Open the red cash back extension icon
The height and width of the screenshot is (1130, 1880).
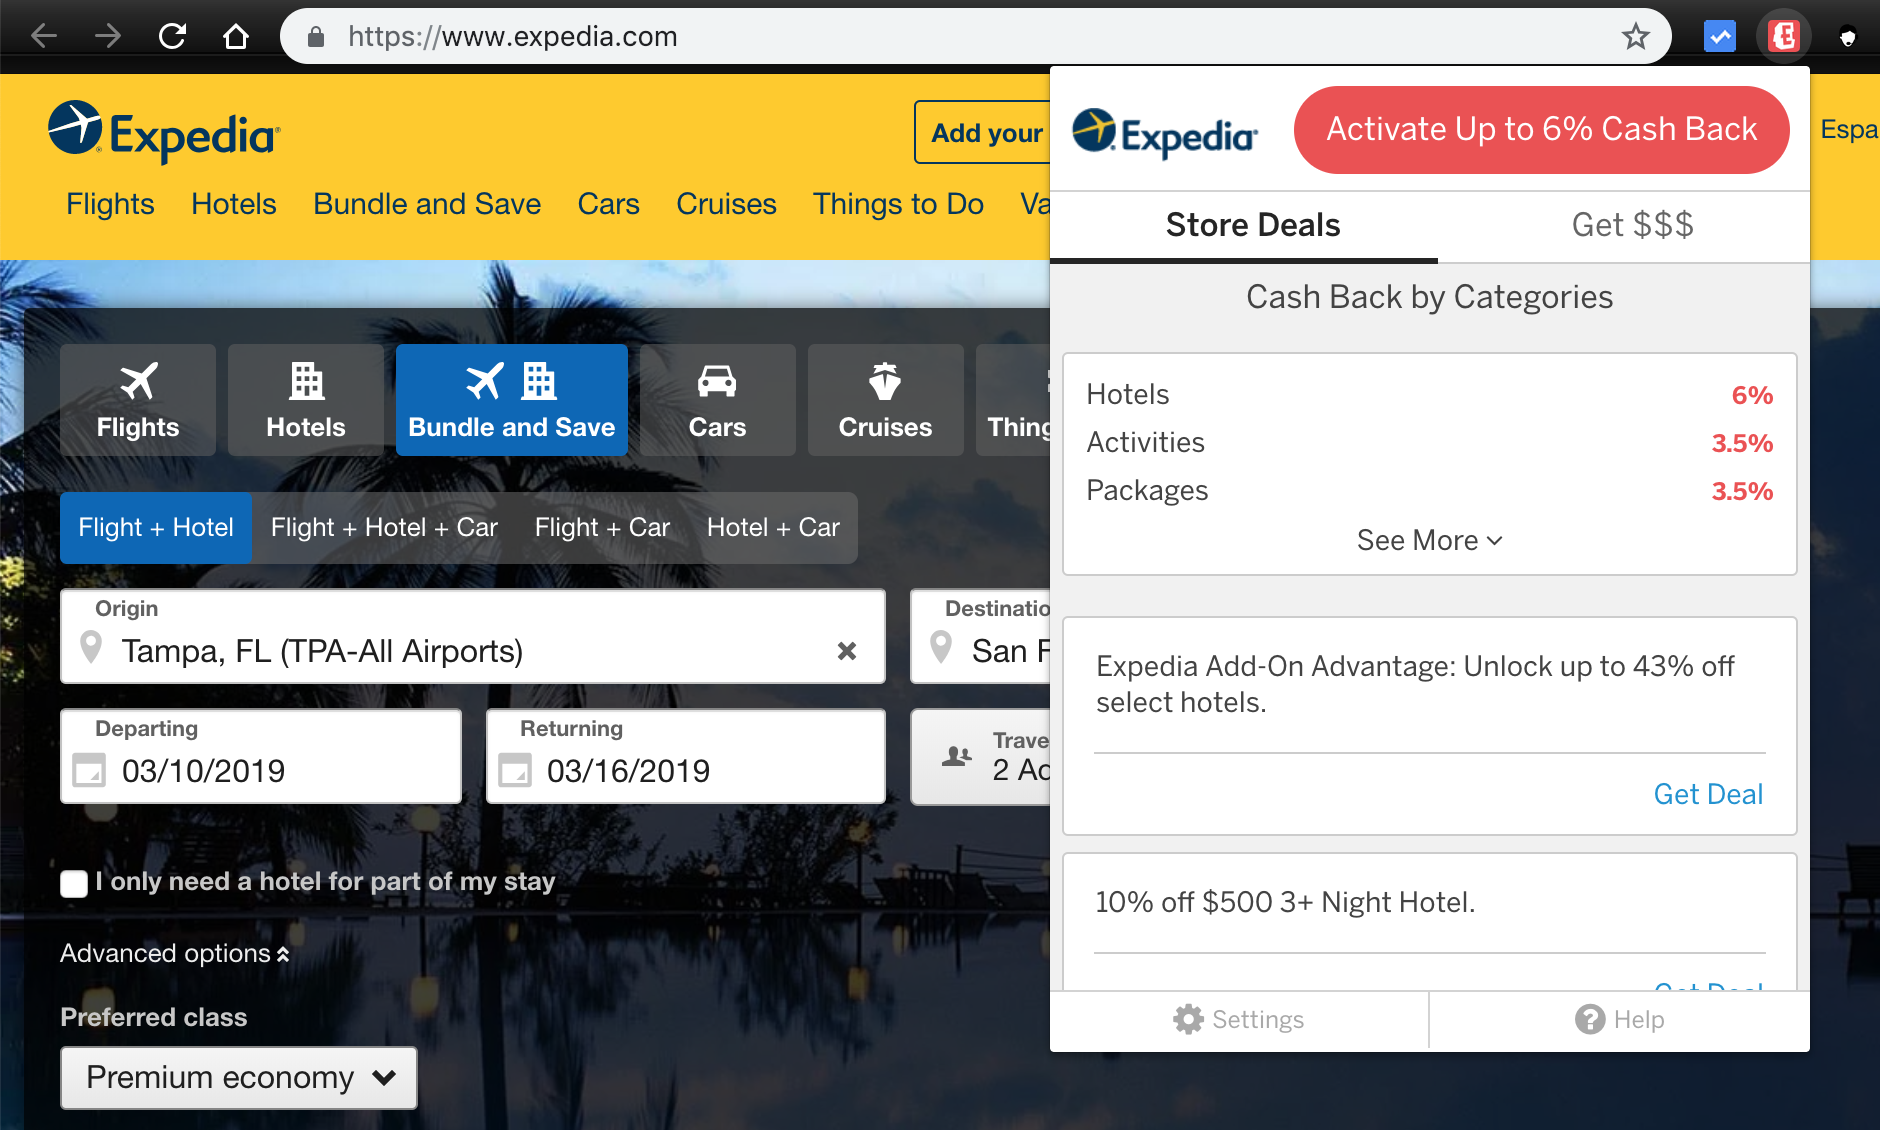point(1784,37)
